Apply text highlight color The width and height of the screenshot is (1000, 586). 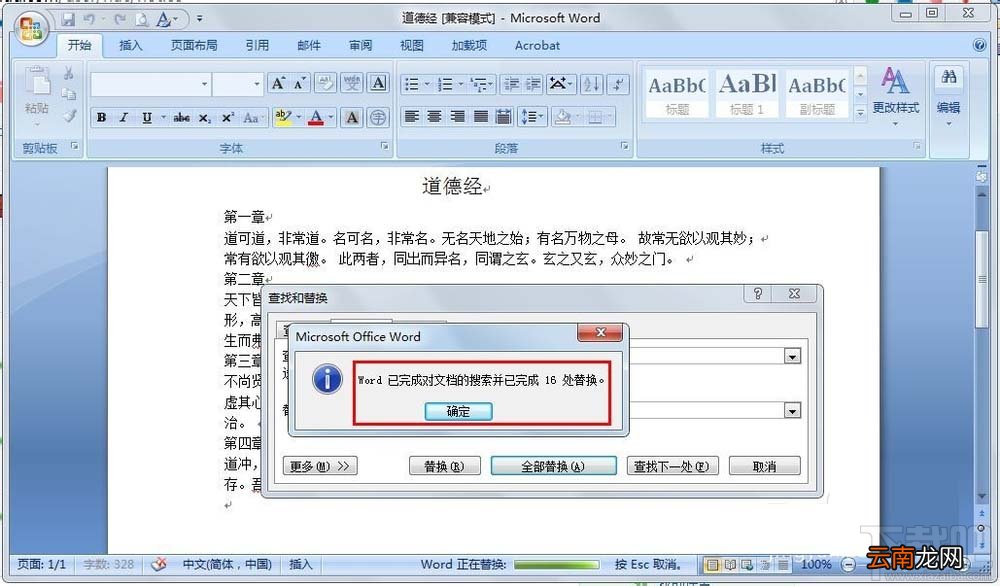pos(283,117)
